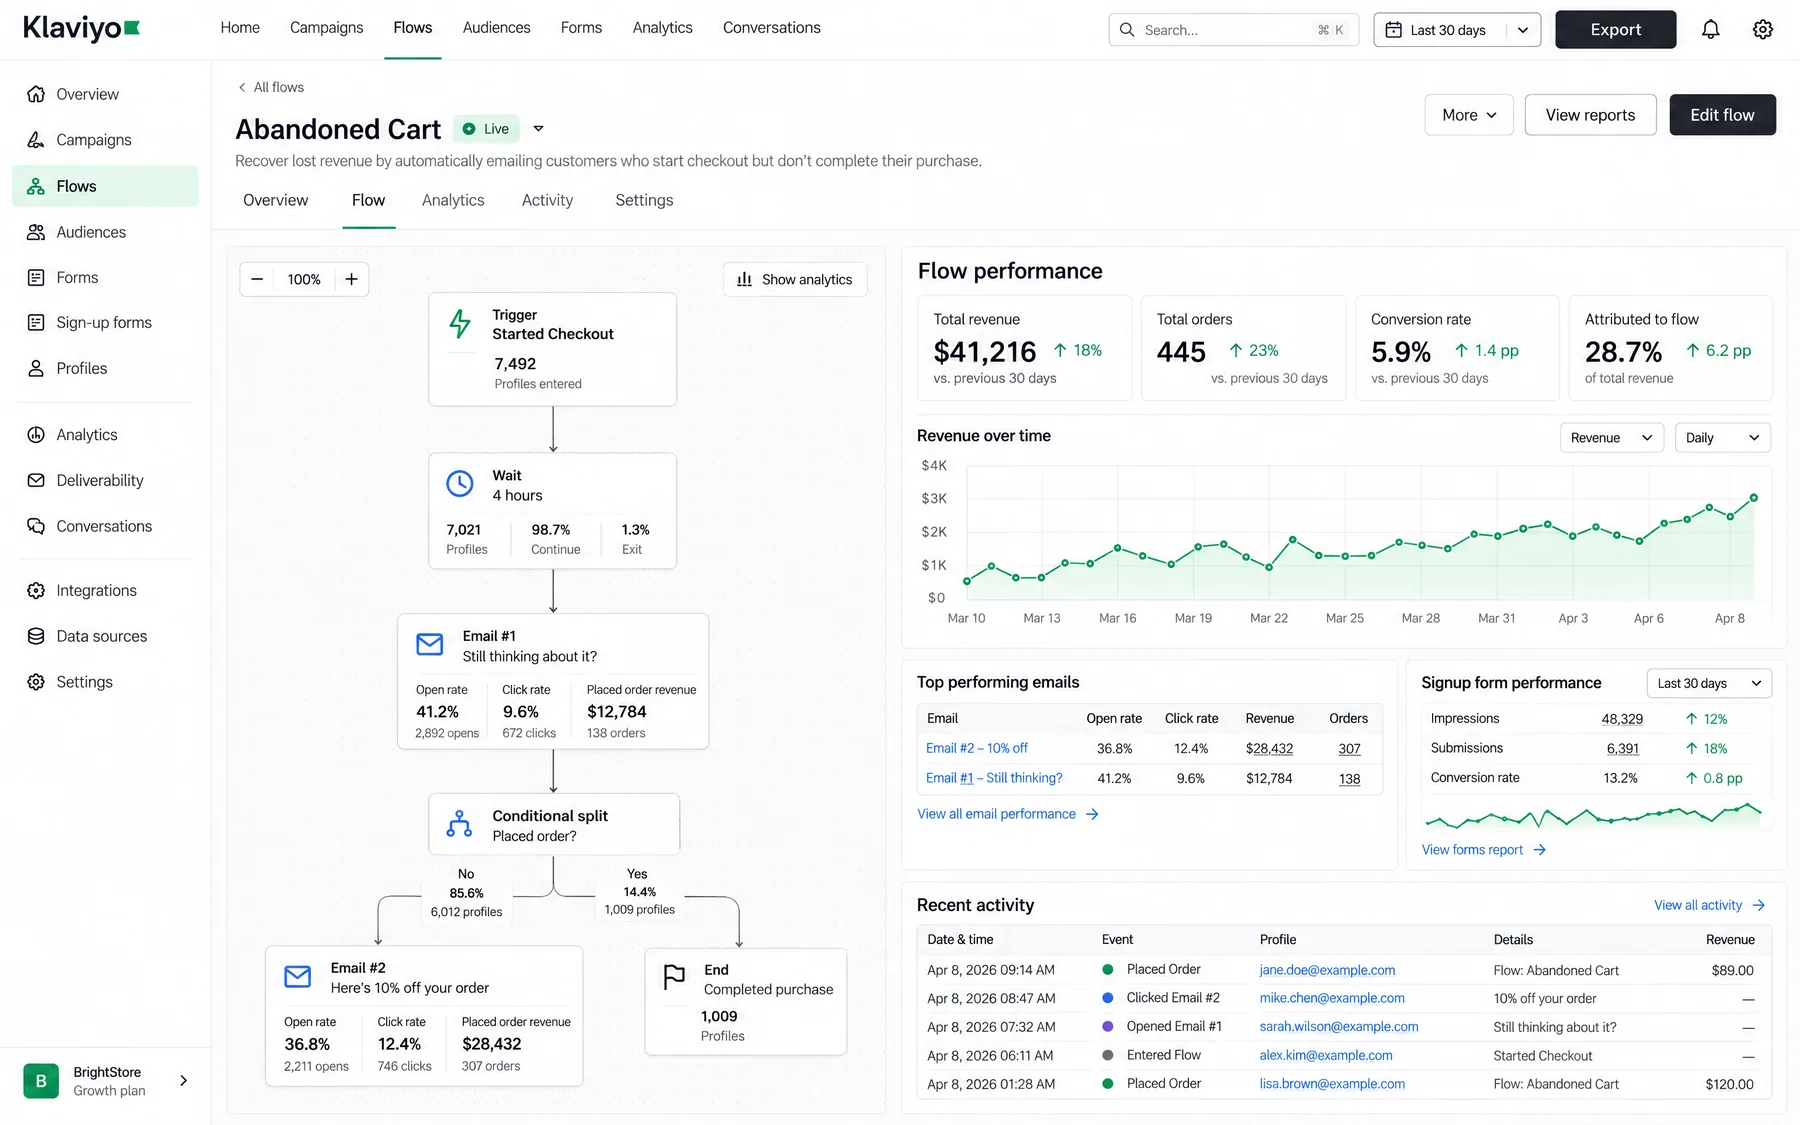
Task: Click the search magnifier icon
Action: (x=1127, y=30)
